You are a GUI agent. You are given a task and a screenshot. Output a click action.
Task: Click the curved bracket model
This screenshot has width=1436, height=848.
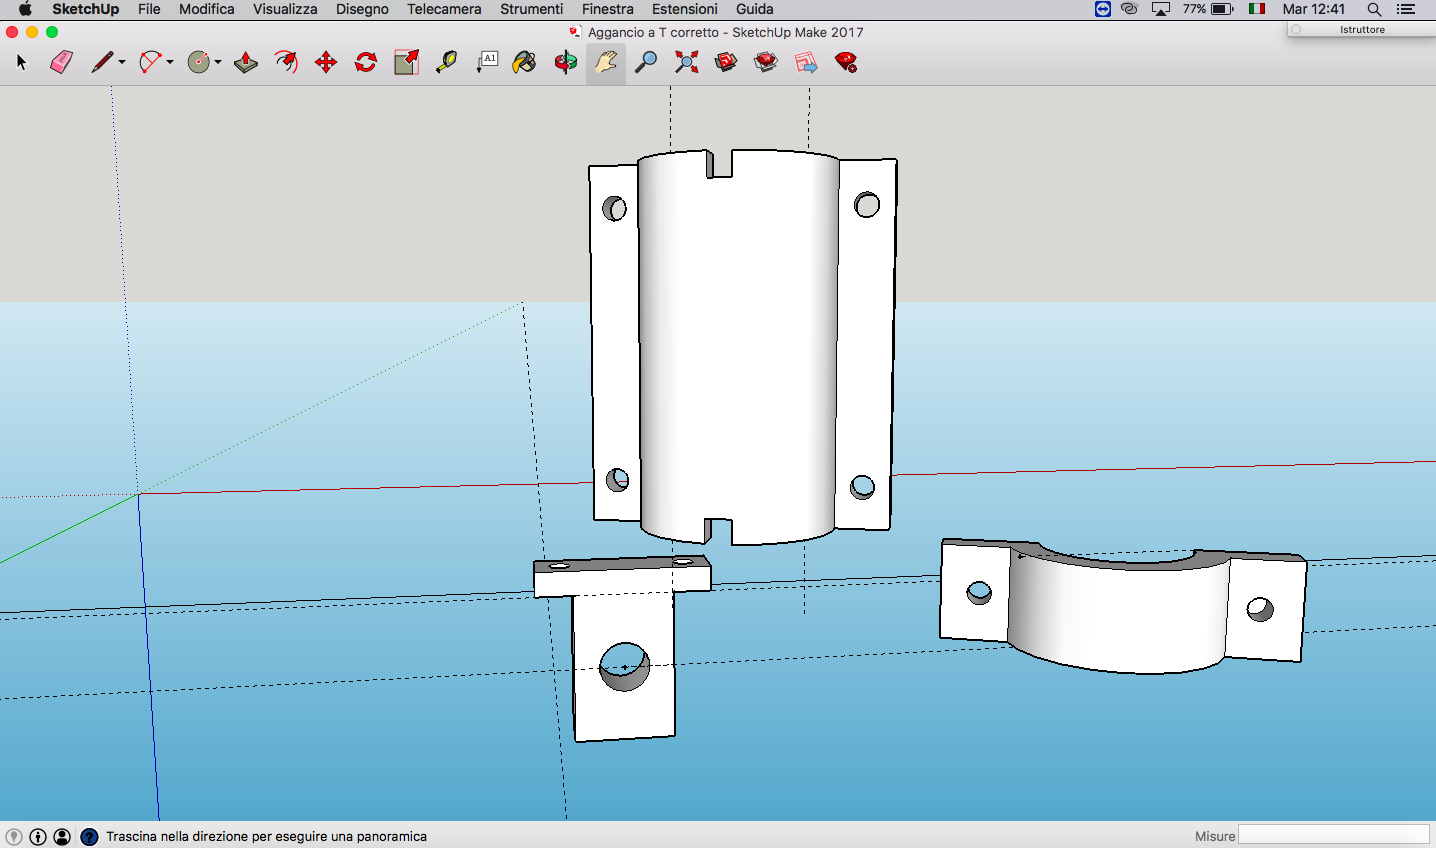pos(1122,606)
